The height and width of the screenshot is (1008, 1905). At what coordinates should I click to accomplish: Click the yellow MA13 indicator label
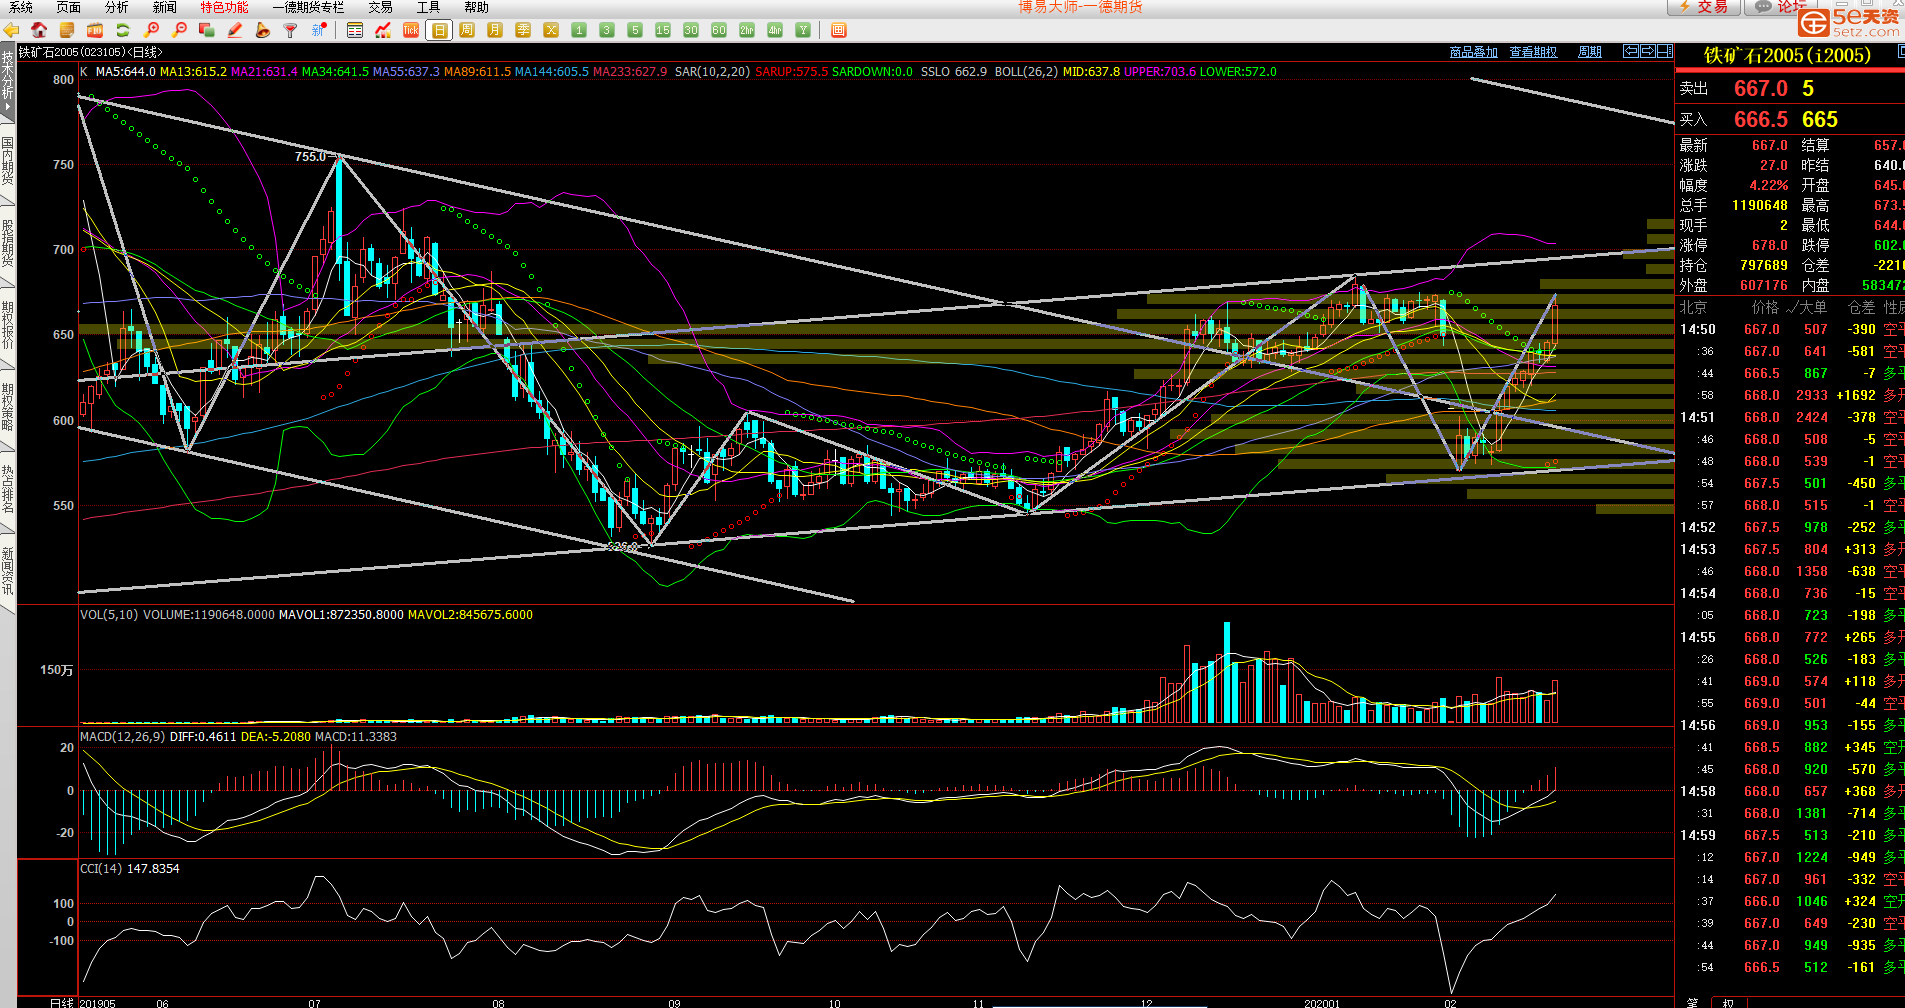[x=193, y=72]
